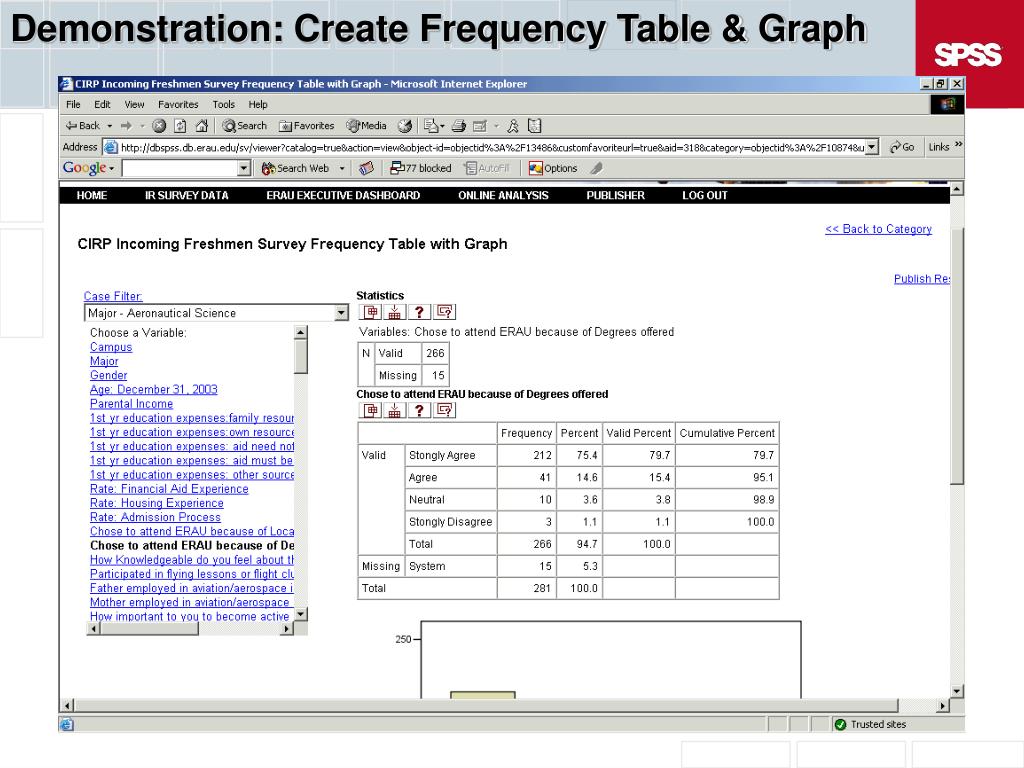Open the Case Filter major dropdown
The image size is (1024, 768).
coord(341,313)
